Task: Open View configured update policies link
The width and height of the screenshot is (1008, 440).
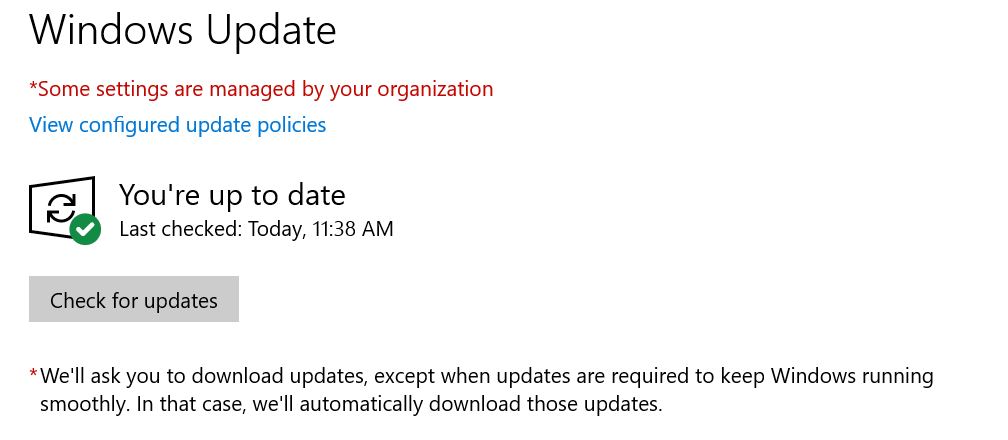Action: [x=177, y=125]
